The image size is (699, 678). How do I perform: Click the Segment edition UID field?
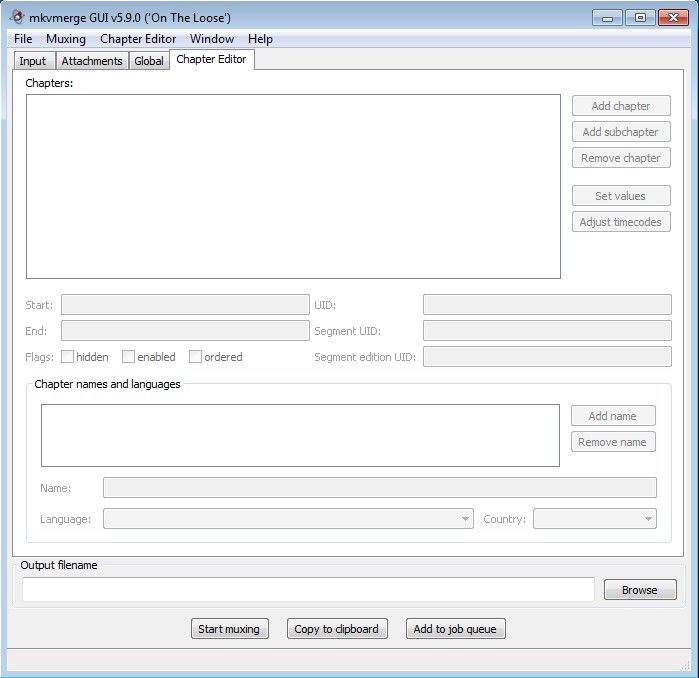pyautogui.click(x=547, y=357)
